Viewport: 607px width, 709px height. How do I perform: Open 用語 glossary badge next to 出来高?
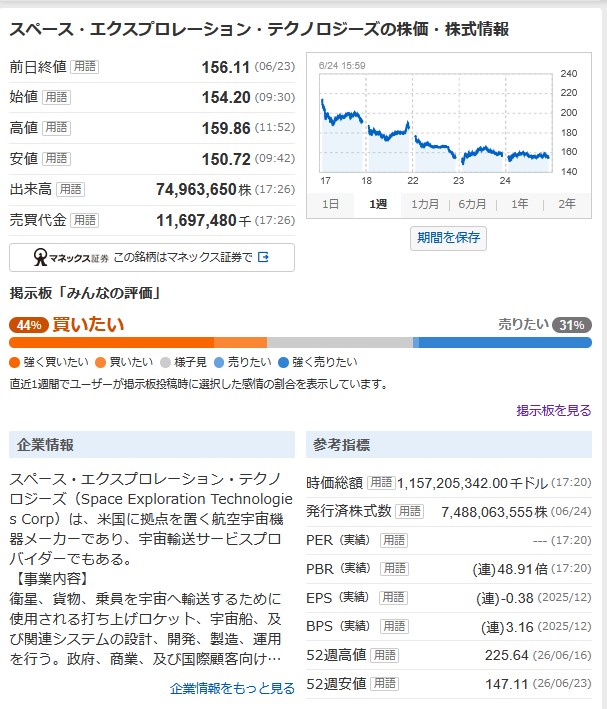tap(71, 189)
